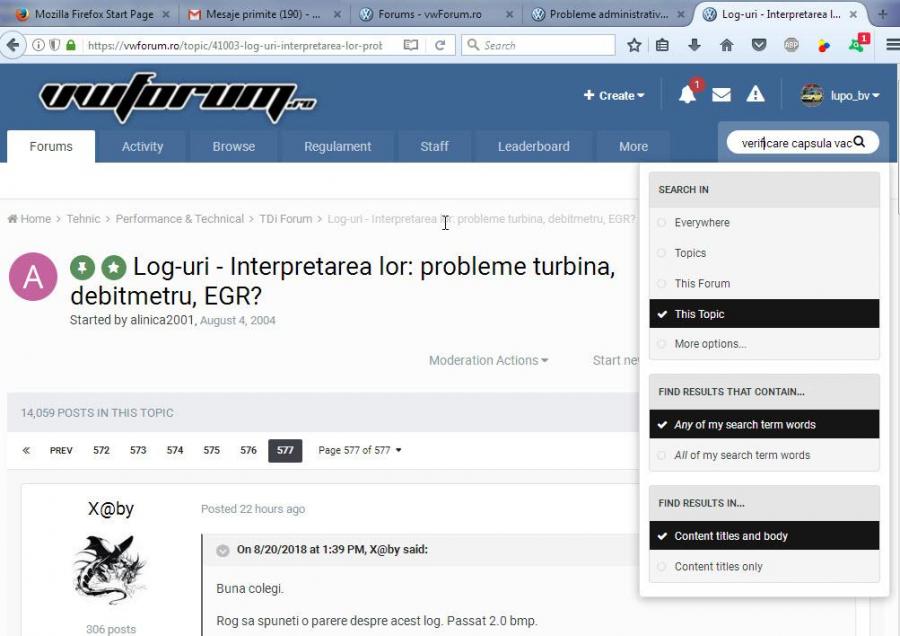Select the Everywhere search option
This screenshot has width=900, height=636.
701,223
